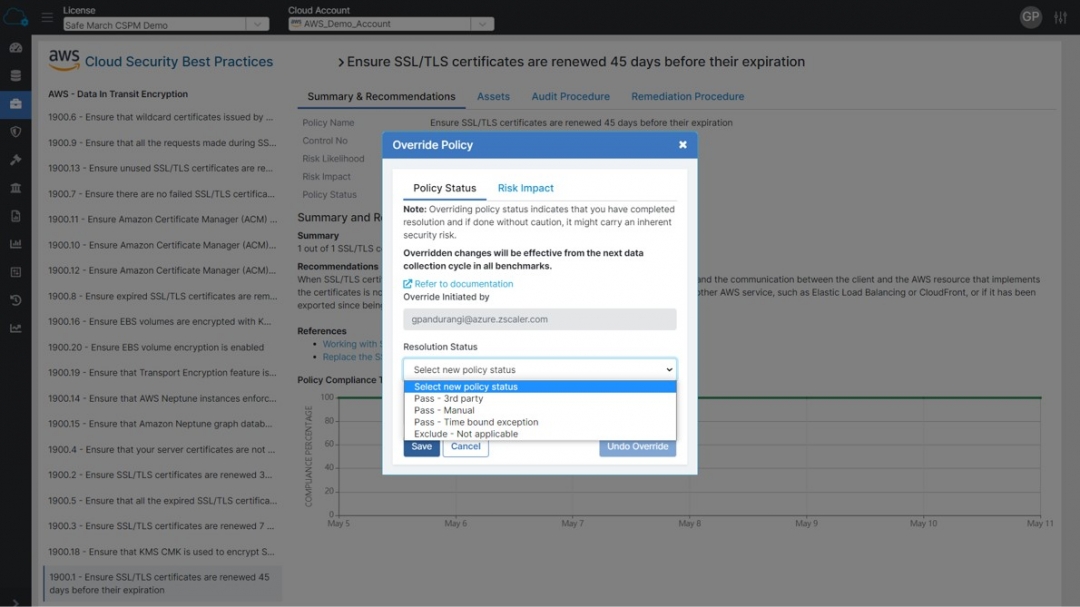Open the settings sliders icon top right
The image size is (1080, 607).
click(x=1060, y=18)
